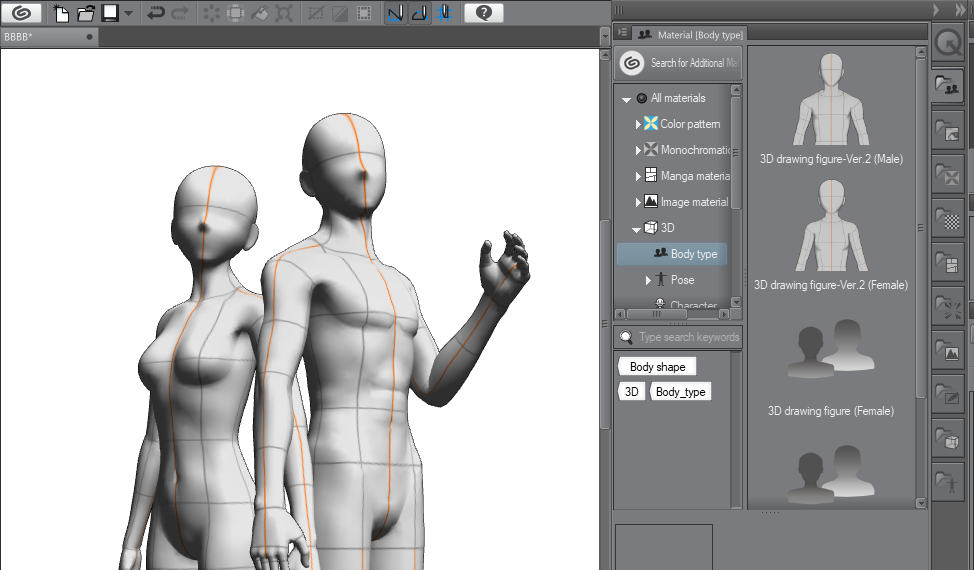974x570 pixels.
Task: Open the Save dropdown arrow in toolbar
Action: [129, 13]
